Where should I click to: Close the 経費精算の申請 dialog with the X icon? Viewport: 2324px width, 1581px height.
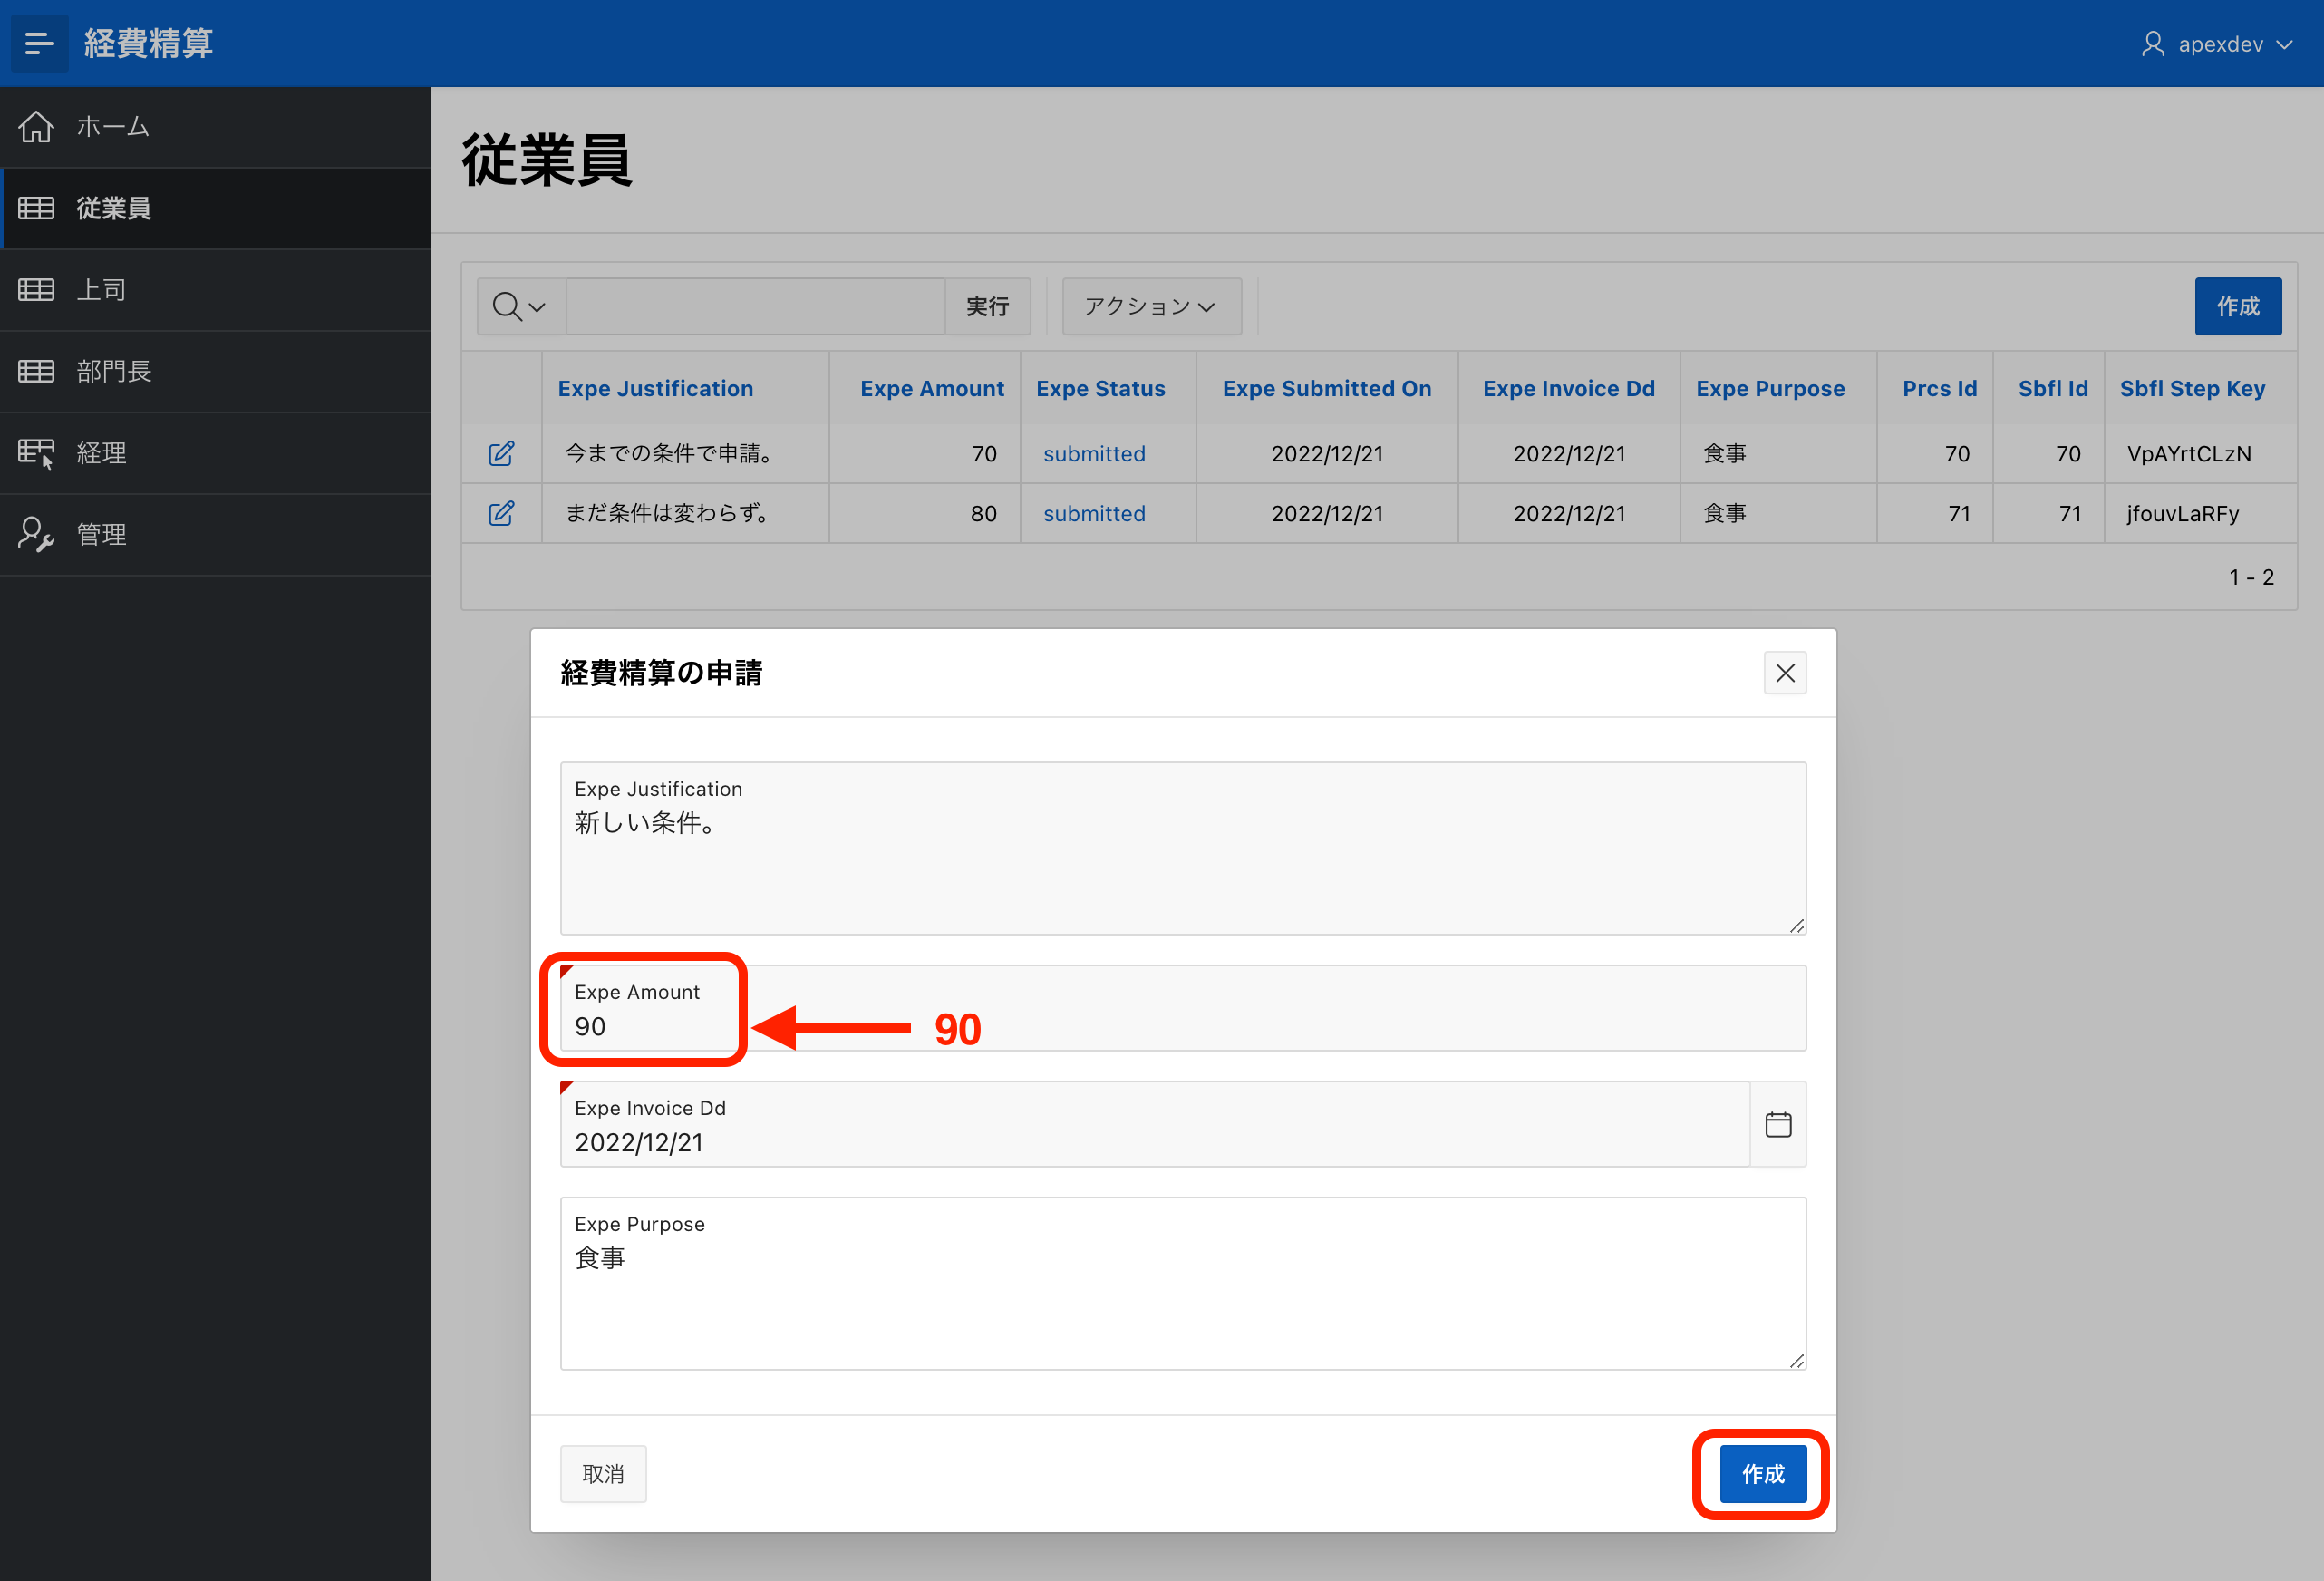click(x=1784, y=673)
